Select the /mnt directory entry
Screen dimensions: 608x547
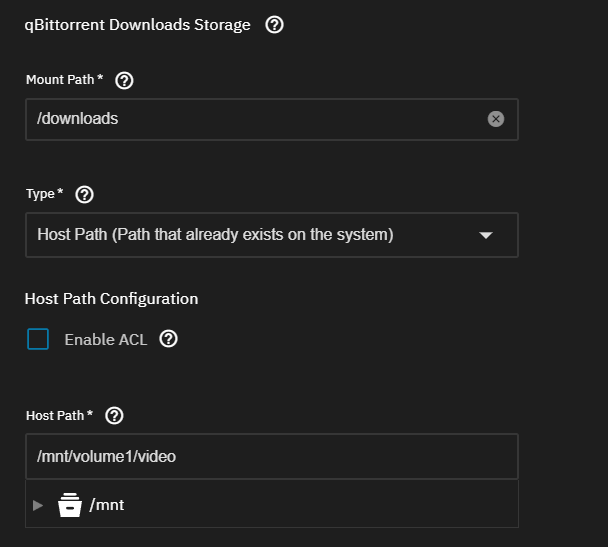107,505
